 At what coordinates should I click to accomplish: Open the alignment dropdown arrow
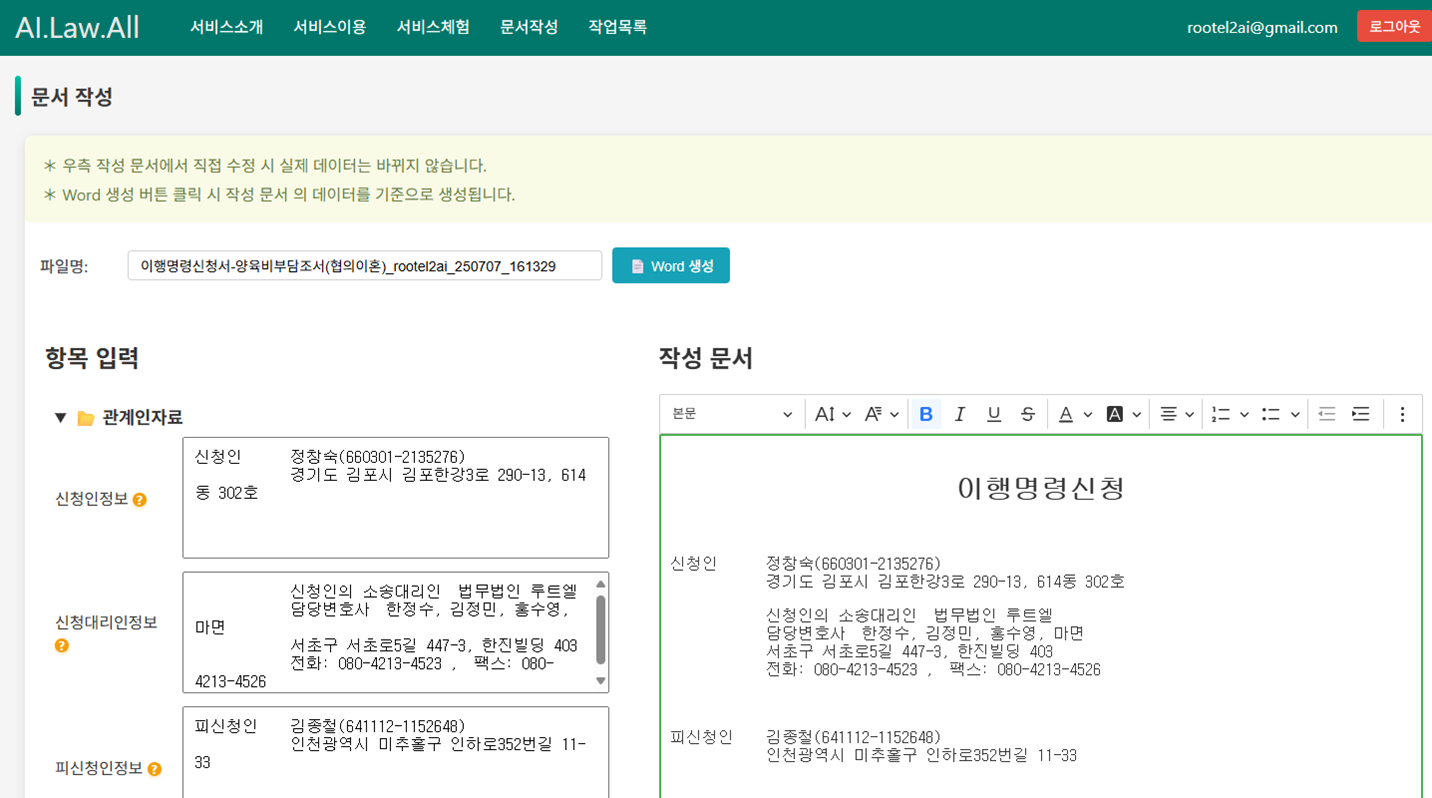1189,415
